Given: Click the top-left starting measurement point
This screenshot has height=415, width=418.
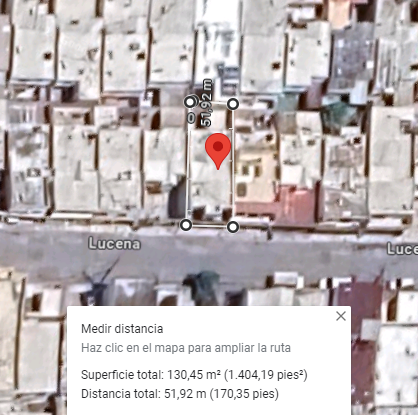Looking at the screenshot, I should click(190, 102).
